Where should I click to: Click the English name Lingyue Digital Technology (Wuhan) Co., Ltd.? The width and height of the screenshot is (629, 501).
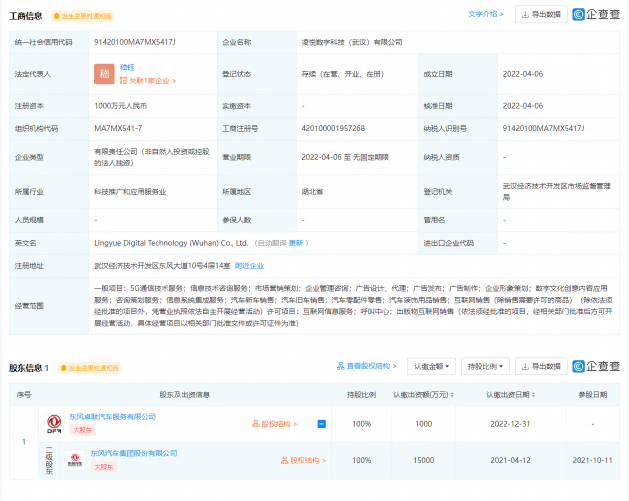[171, 243]
